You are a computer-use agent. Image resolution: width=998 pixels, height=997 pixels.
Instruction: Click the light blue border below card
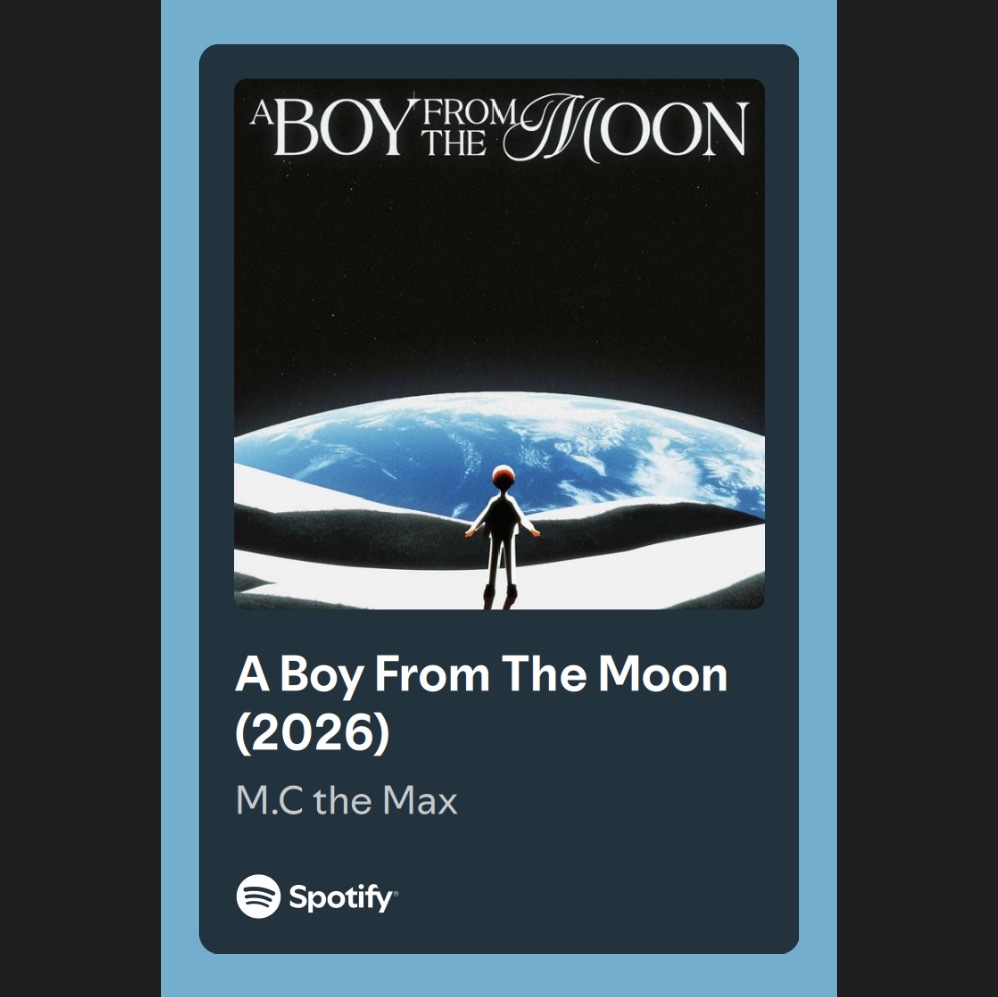(499, 975)
